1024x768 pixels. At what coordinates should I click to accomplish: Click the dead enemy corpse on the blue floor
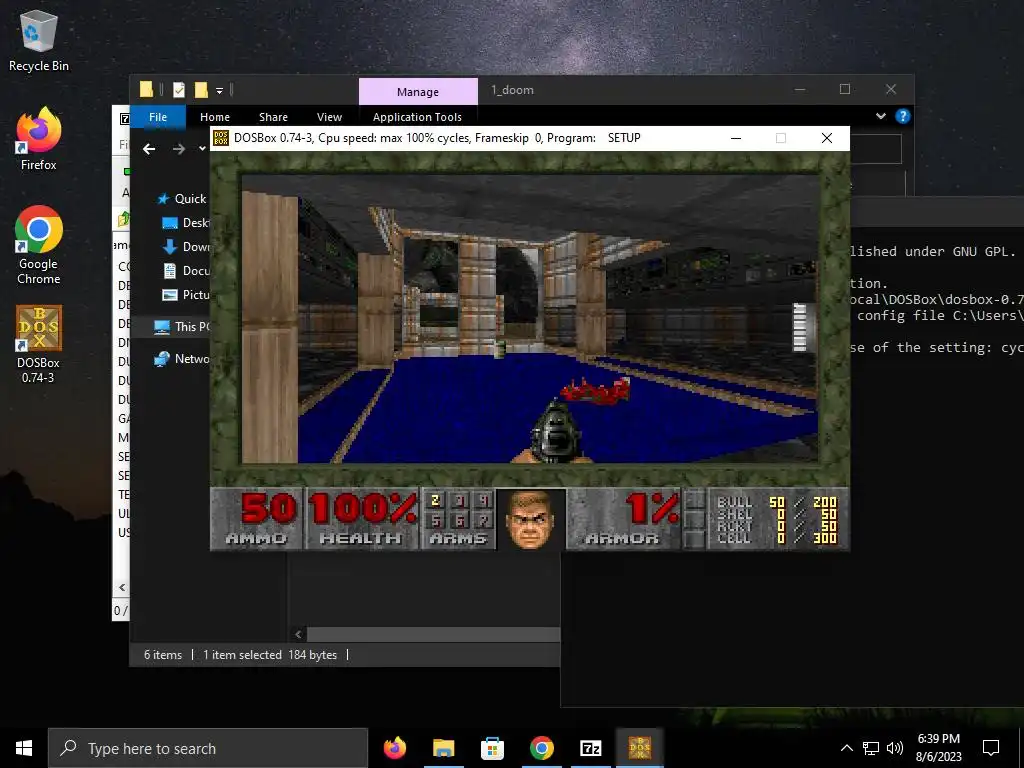[595, 391]
